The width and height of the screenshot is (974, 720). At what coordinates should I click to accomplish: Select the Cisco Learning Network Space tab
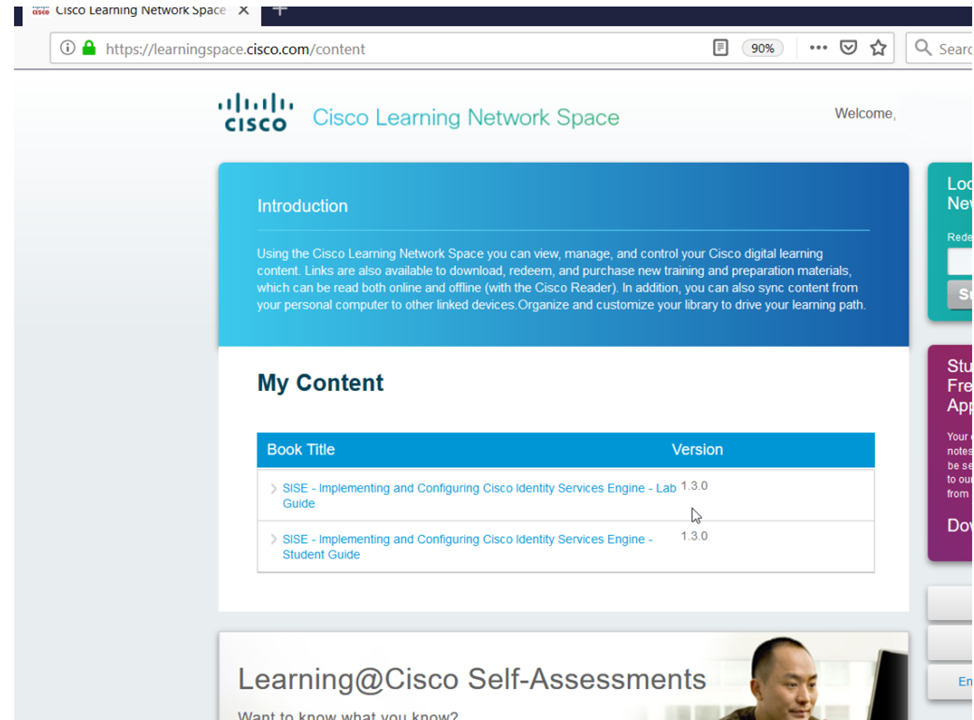[x=130, y=10]
